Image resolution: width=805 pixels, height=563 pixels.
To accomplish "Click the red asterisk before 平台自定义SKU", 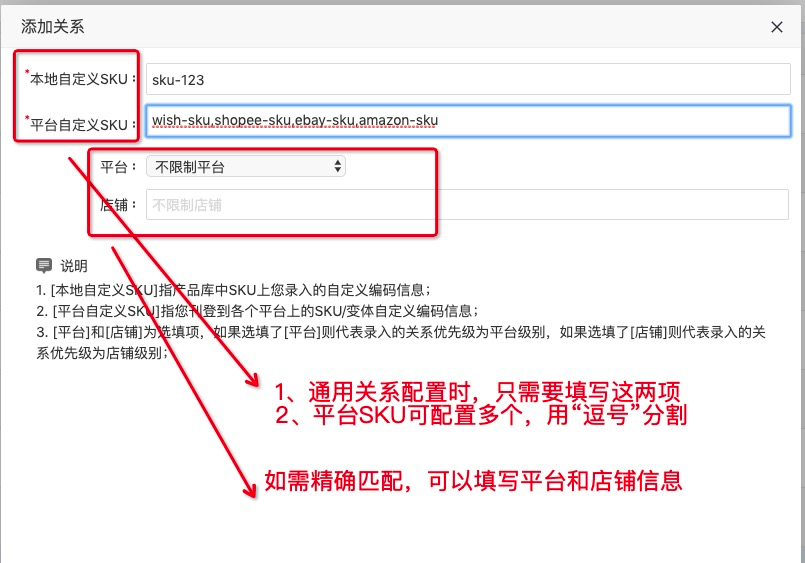I will click(x=27, y=119).
